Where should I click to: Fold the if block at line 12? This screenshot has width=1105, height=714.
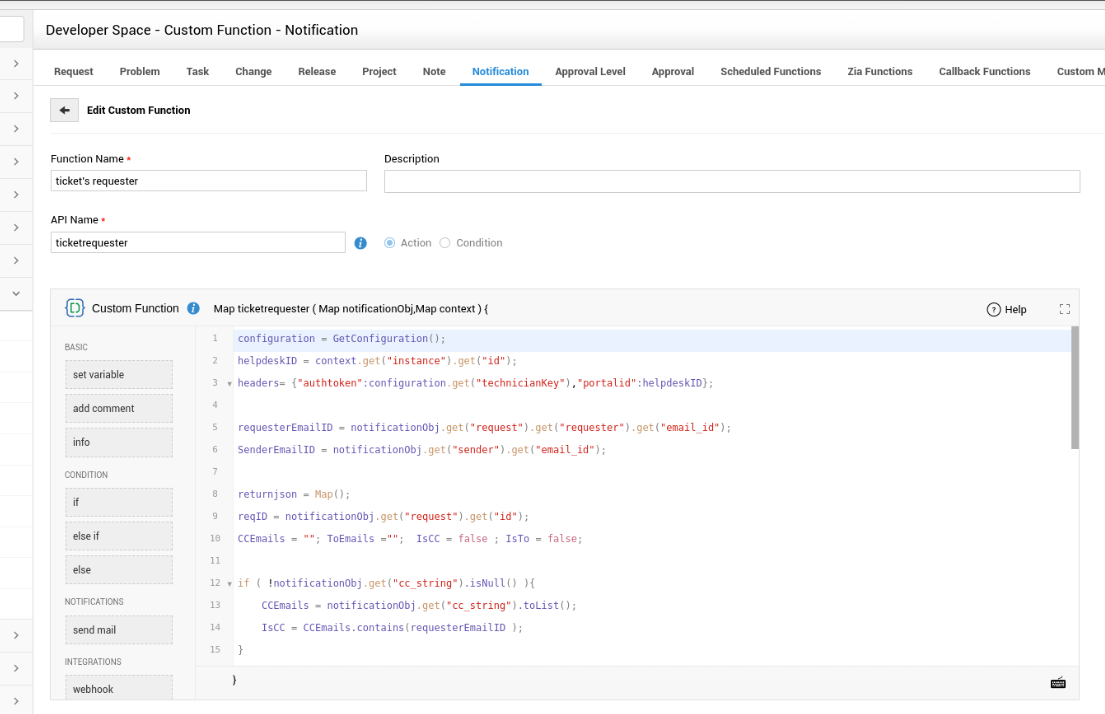[x=229, y=583]
